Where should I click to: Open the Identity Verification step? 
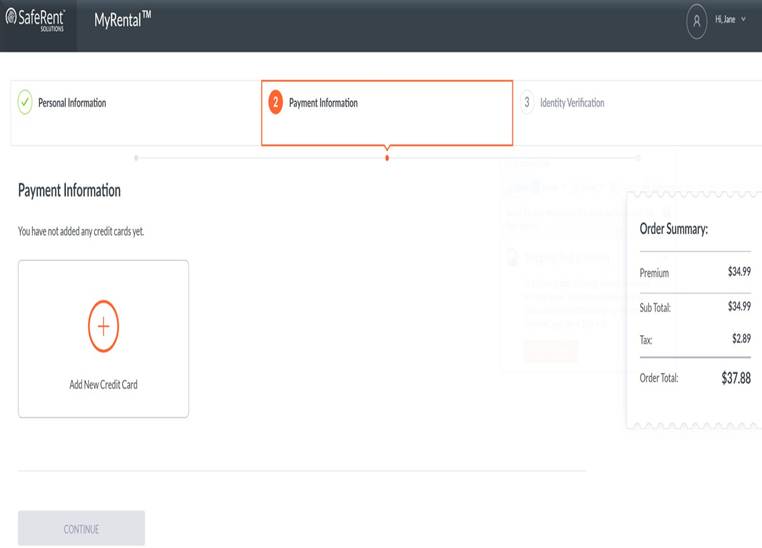(638, 113)
